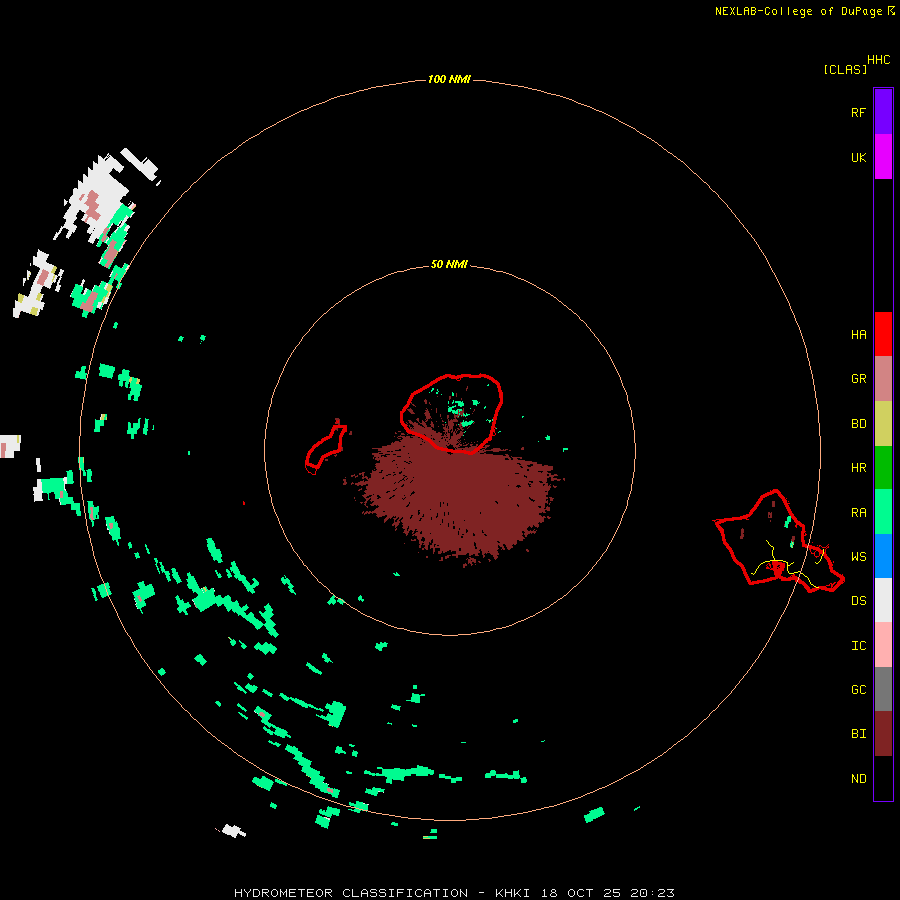Click the GR legend label

(x=858, y=379)
